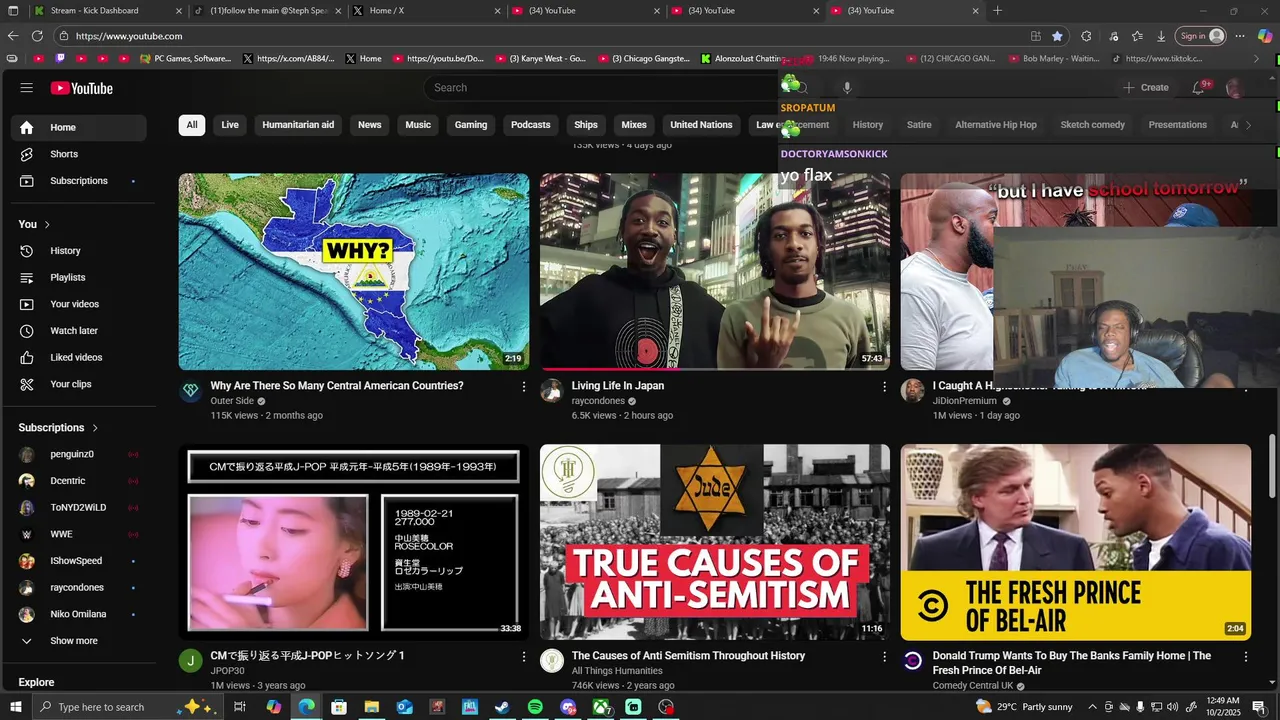Open the notifications bell

coord(1199,88)
